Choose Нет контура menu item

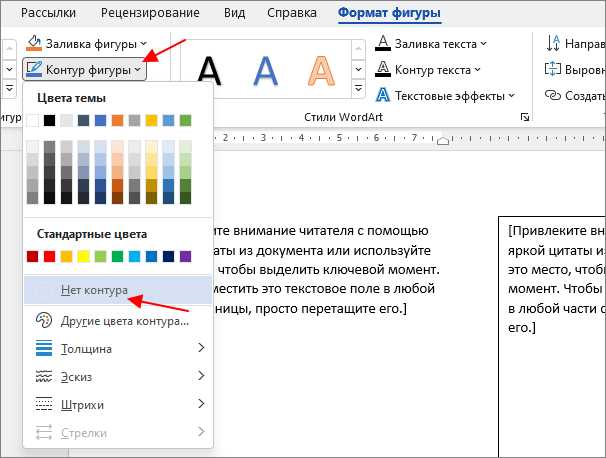coord(118,290)
